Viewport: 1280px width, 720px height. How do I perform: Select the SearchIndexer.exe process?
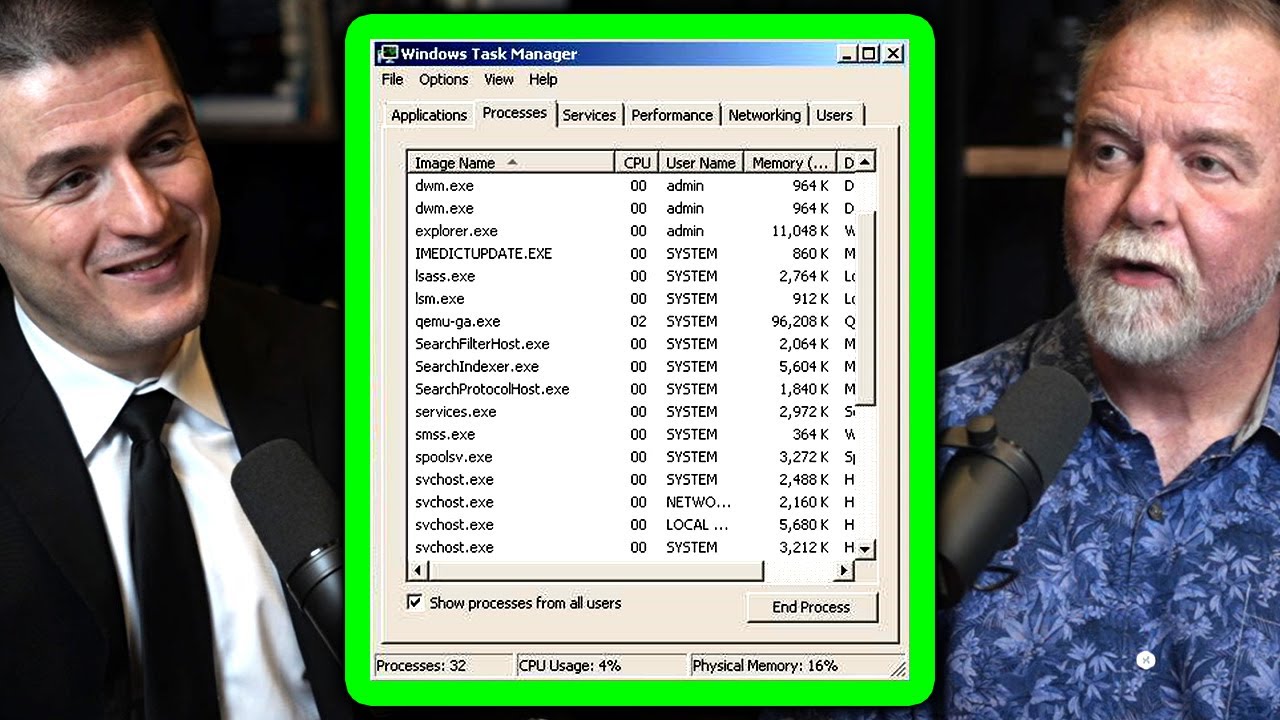(x=632, y=366)
